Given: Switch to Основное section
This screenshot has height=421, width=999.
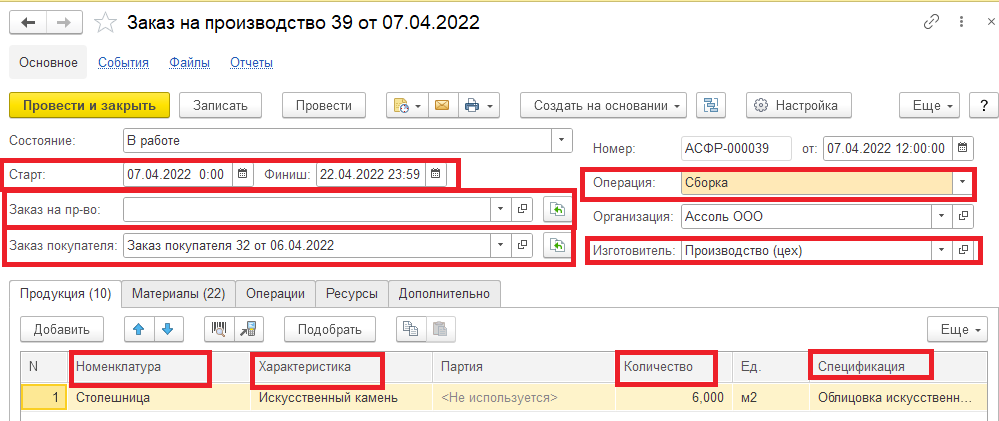Looking at the screenshot, I should pyautogui.click(x=48, y=62).
